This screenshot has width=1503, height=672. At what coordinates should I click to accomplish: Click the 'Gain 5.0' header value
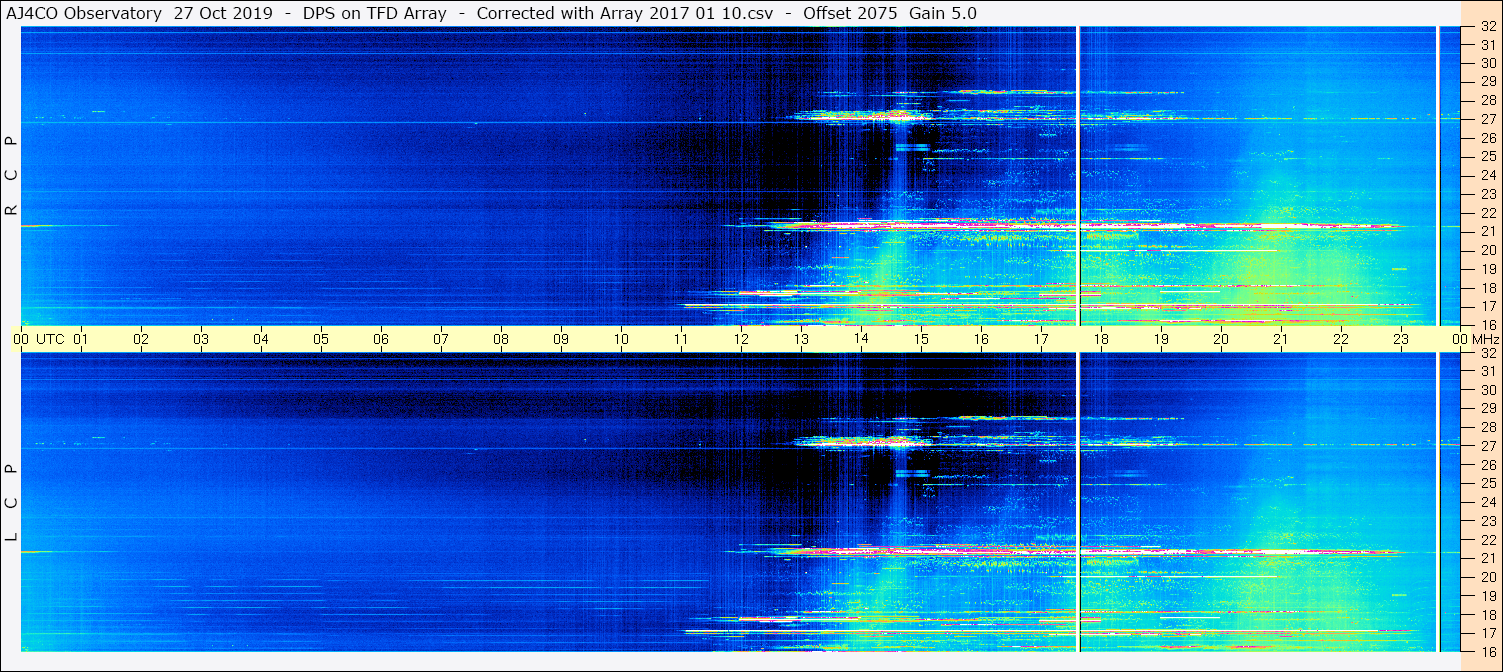943,13
